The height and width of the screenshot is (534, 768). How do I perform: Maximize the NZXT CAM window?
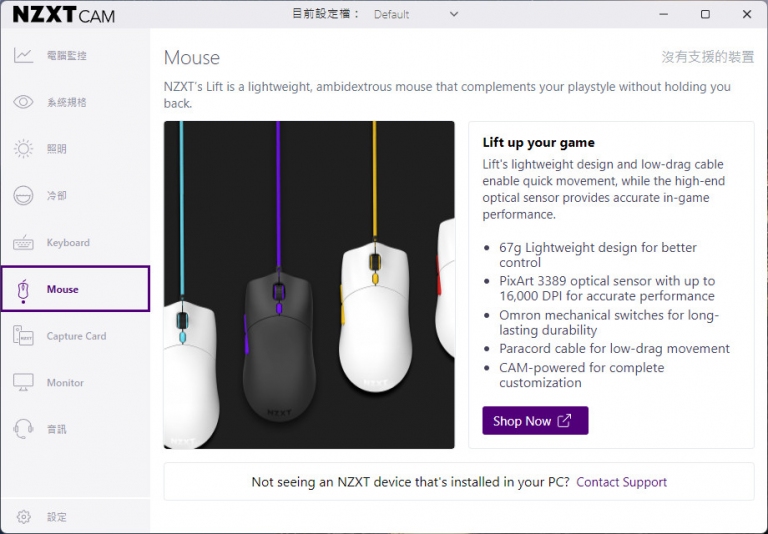tap(705, 14)
